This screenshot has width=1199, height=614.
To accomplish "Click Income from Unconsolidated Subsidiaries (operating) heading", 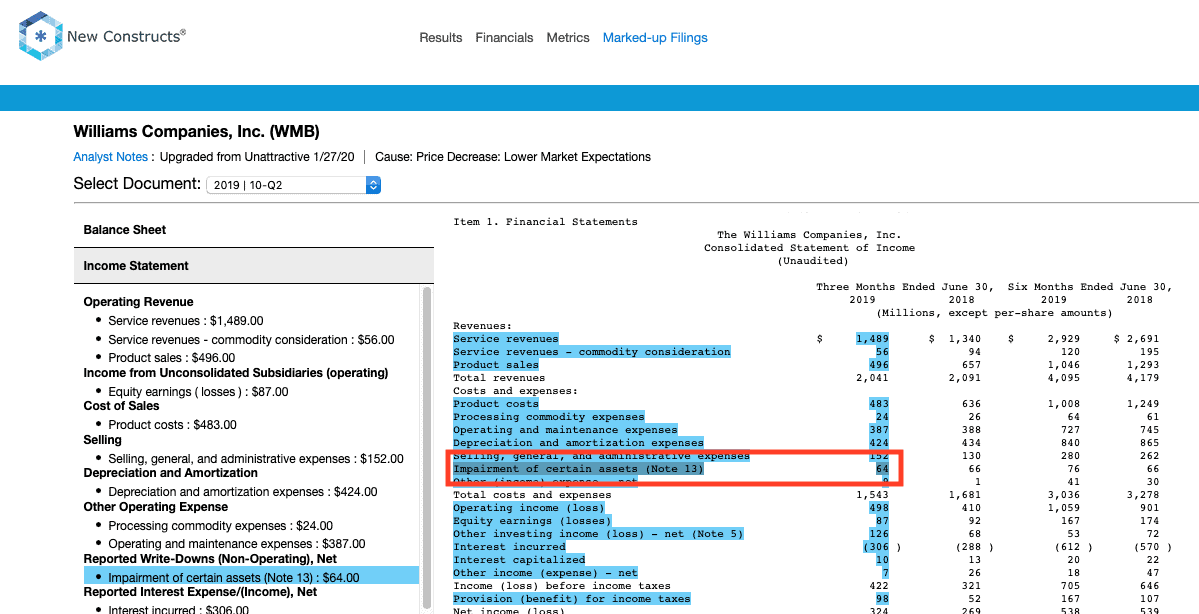I will [236, 373].
